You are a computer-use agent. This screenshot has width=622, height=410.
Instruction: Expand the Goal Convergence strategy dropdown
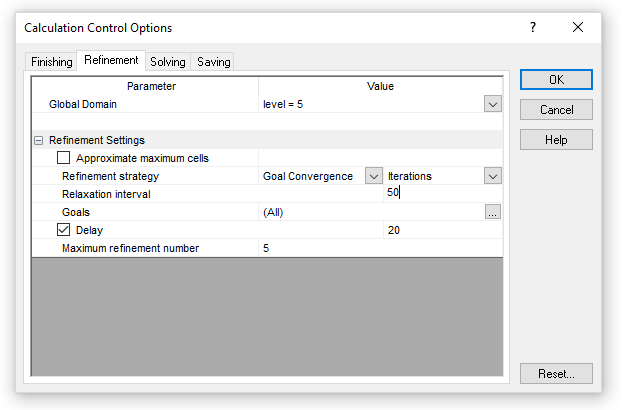pyautogui.click(x=373, y=176)
